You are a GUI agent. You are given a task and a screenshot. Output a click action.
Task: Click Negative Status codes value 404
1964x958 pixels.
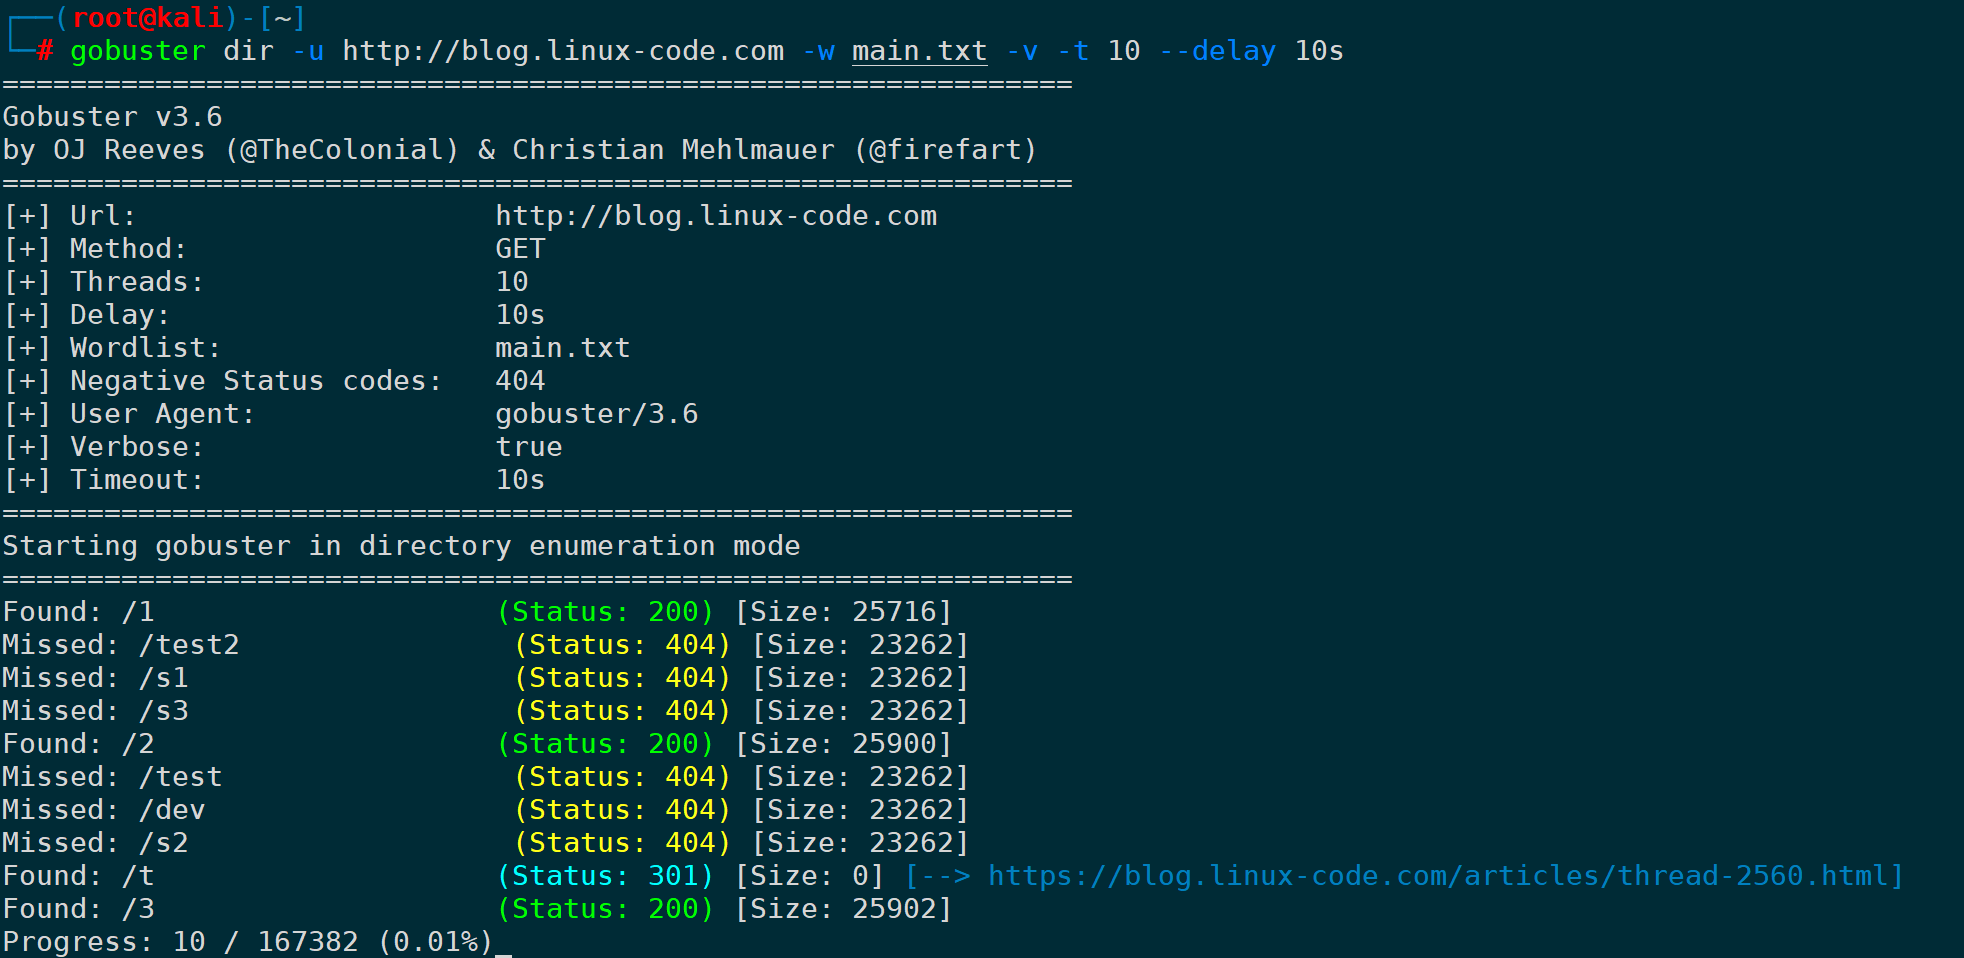tap(520, 381)
